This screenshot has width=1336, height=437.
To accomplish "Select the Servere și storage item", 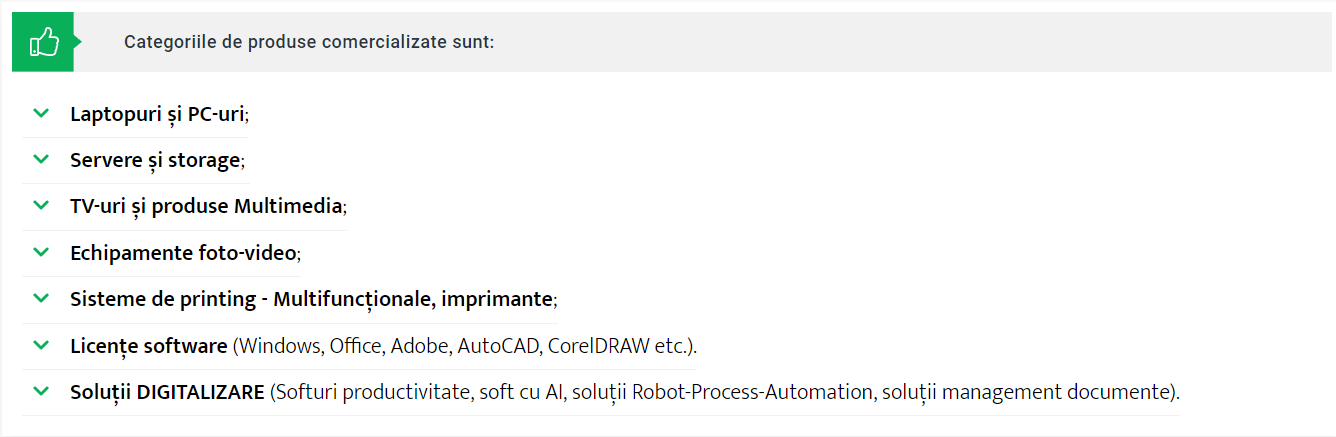I will click(x=155, y=160).
